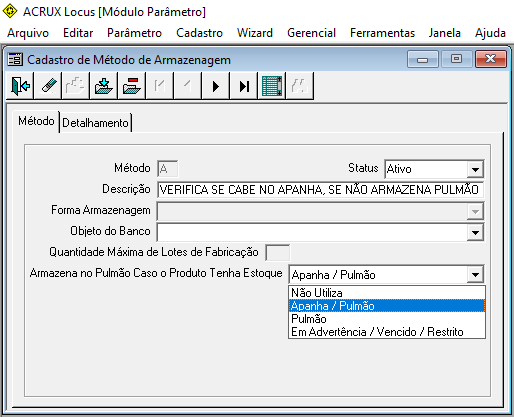Viewport: 514px width, 417px height.
Task: Expand the Forma Armazenagem dropdown
Action: (x=475, y=211)
